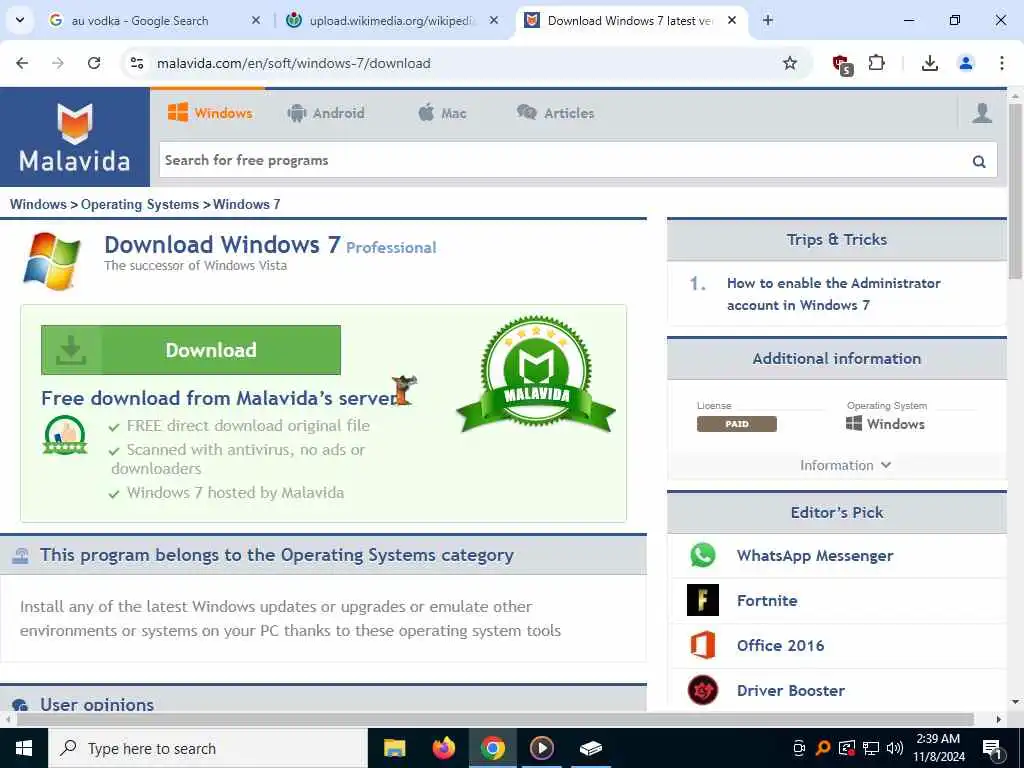Open the tab search dropdown arrow
The image size is (1024, 768).
20,20
